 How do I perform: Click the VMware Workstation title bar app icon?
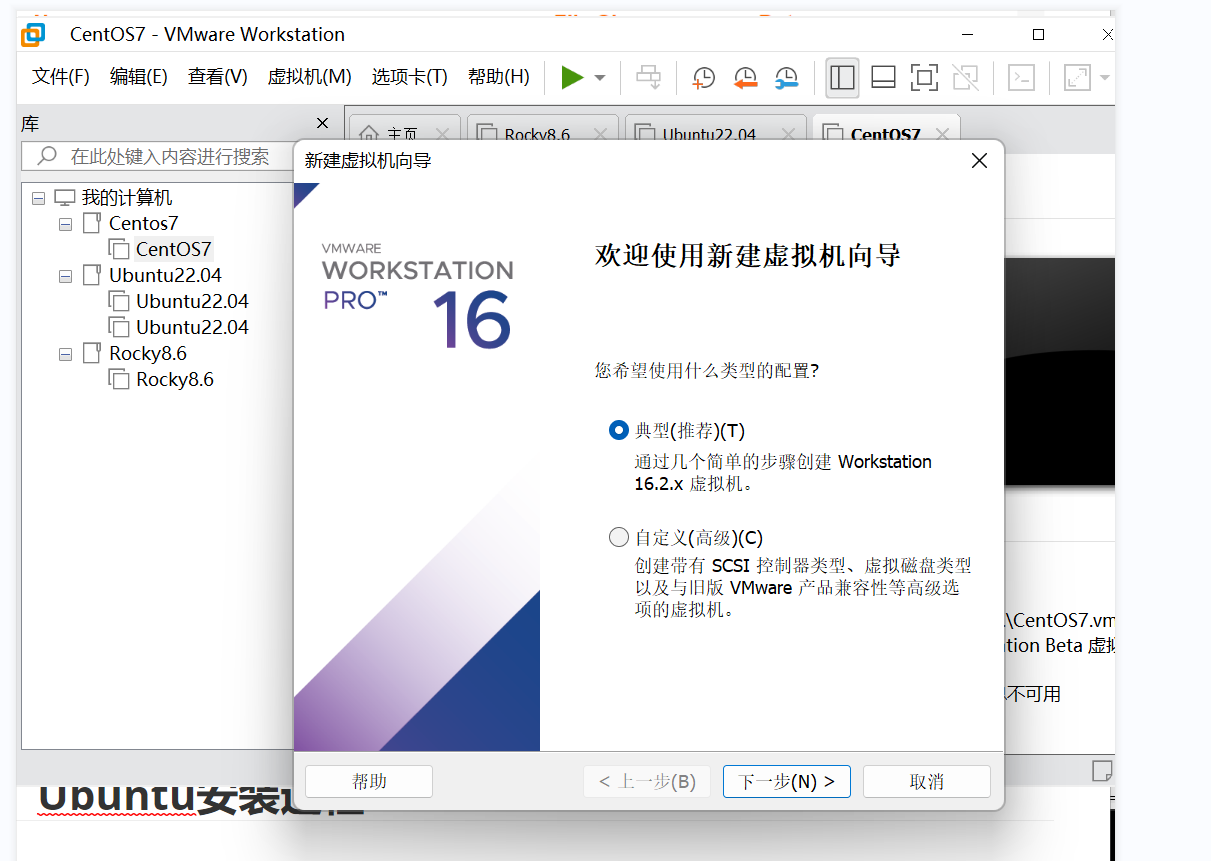pos(33,35)
